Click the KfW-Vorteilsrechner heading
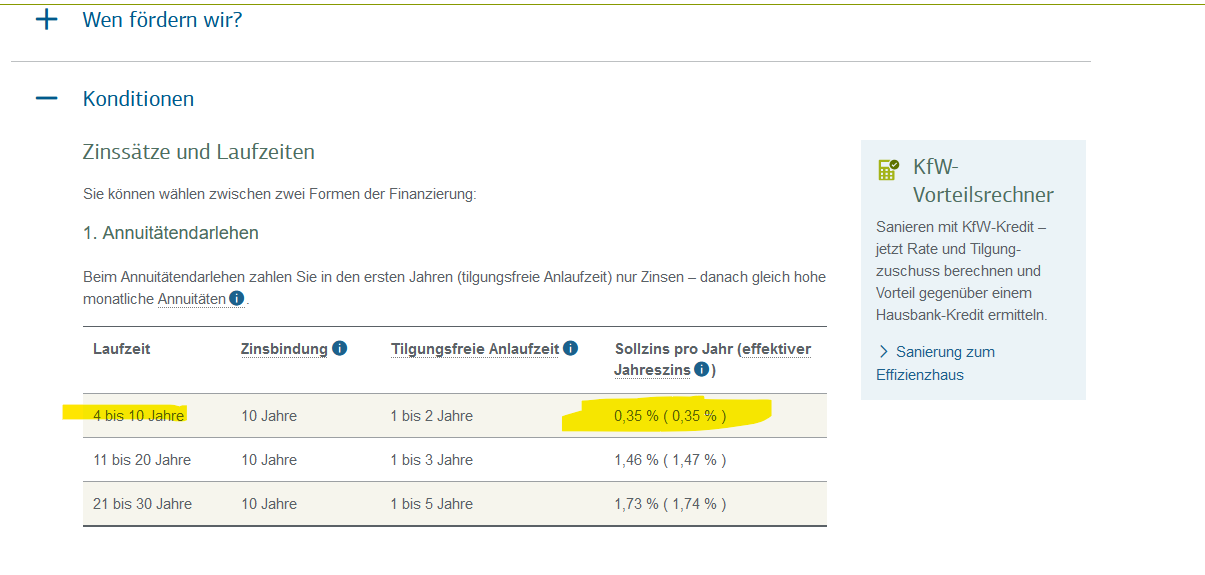Screen dimensions: 1205x575 click(x=982, y=180)
